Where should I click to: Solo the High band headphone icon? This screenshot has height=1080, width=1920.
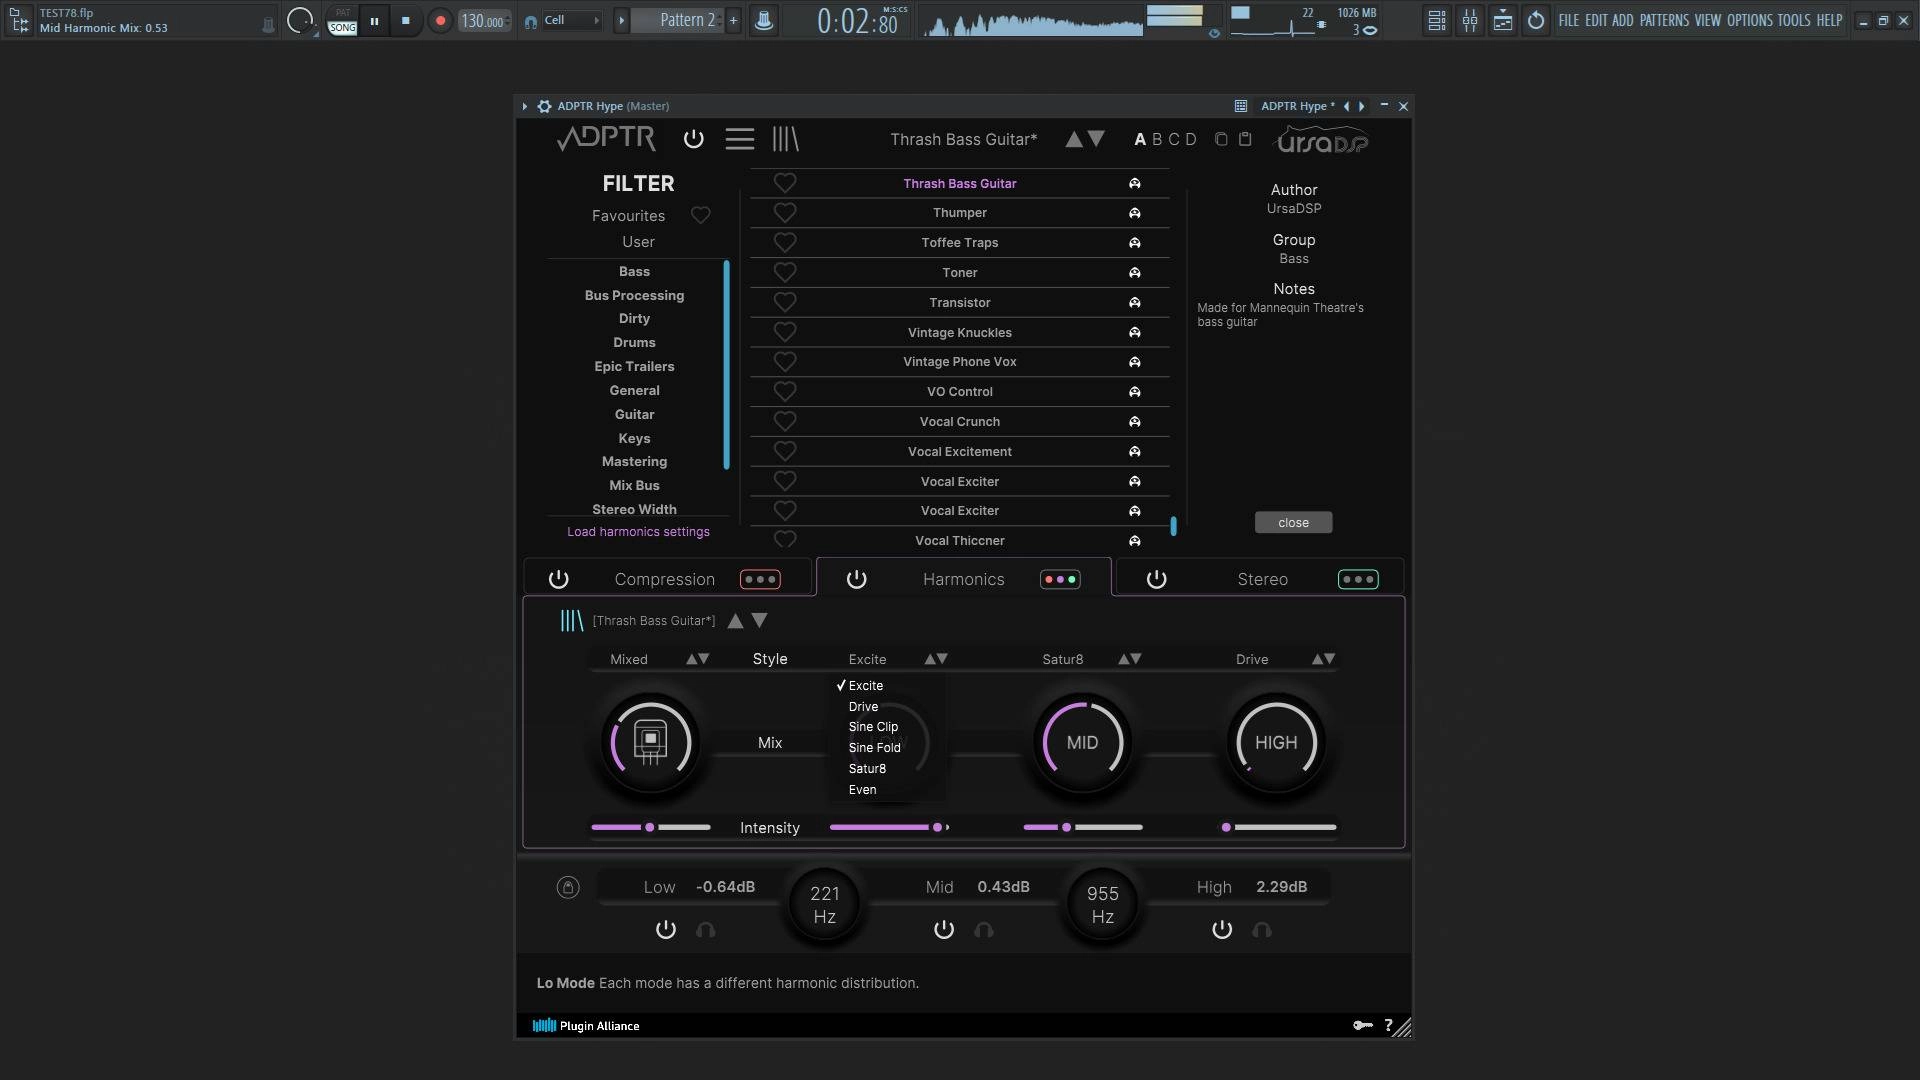pyautogui.click(x=1262, y=930)
